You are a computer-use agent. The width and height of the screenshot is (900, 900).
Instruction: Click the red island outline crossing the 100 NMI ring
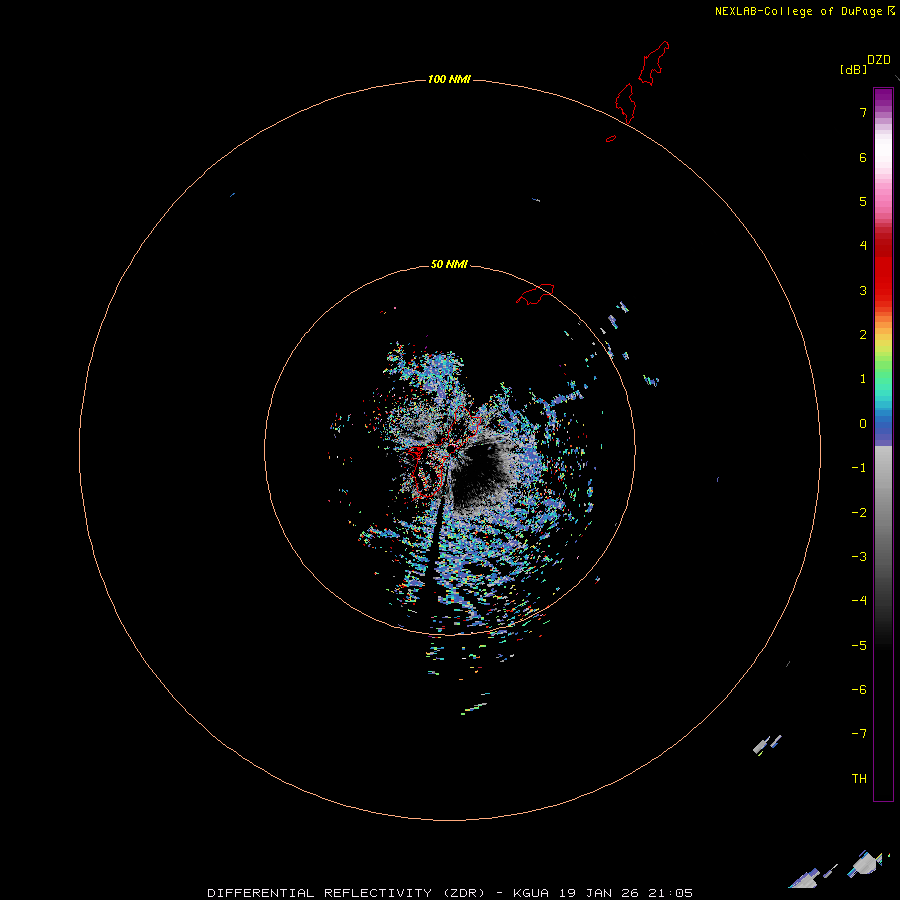click(x=625, y=103)
